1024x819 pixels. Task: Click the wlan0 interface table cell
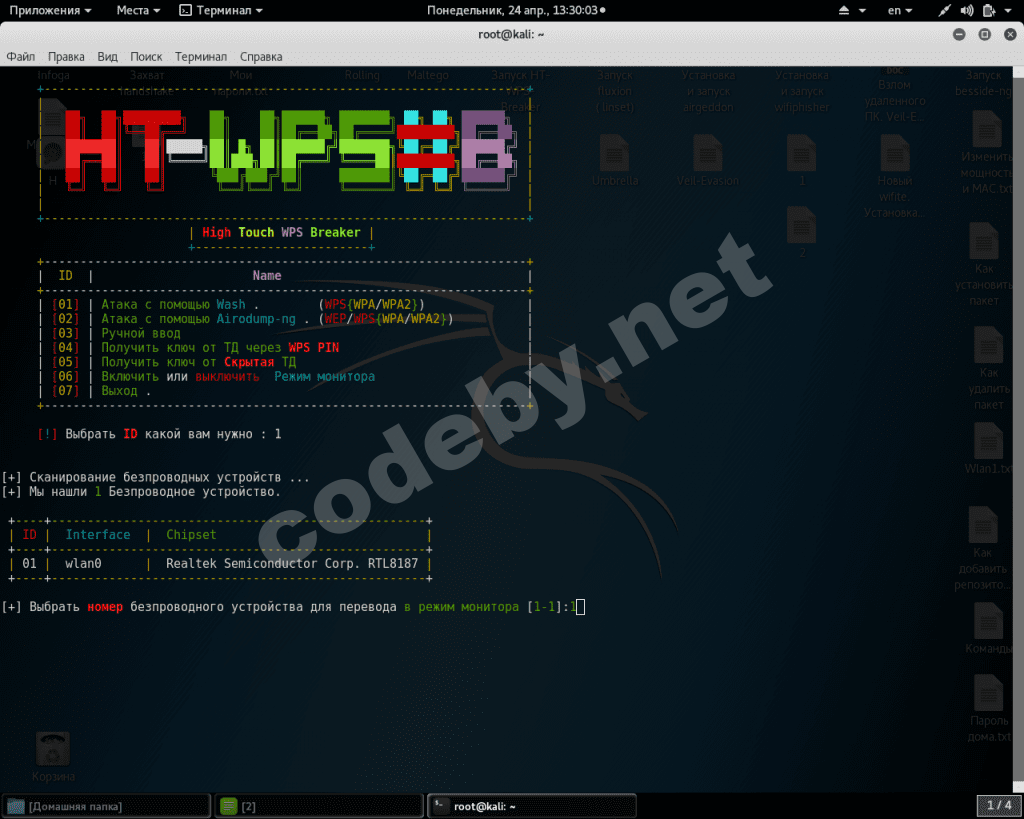coord(84,564)
